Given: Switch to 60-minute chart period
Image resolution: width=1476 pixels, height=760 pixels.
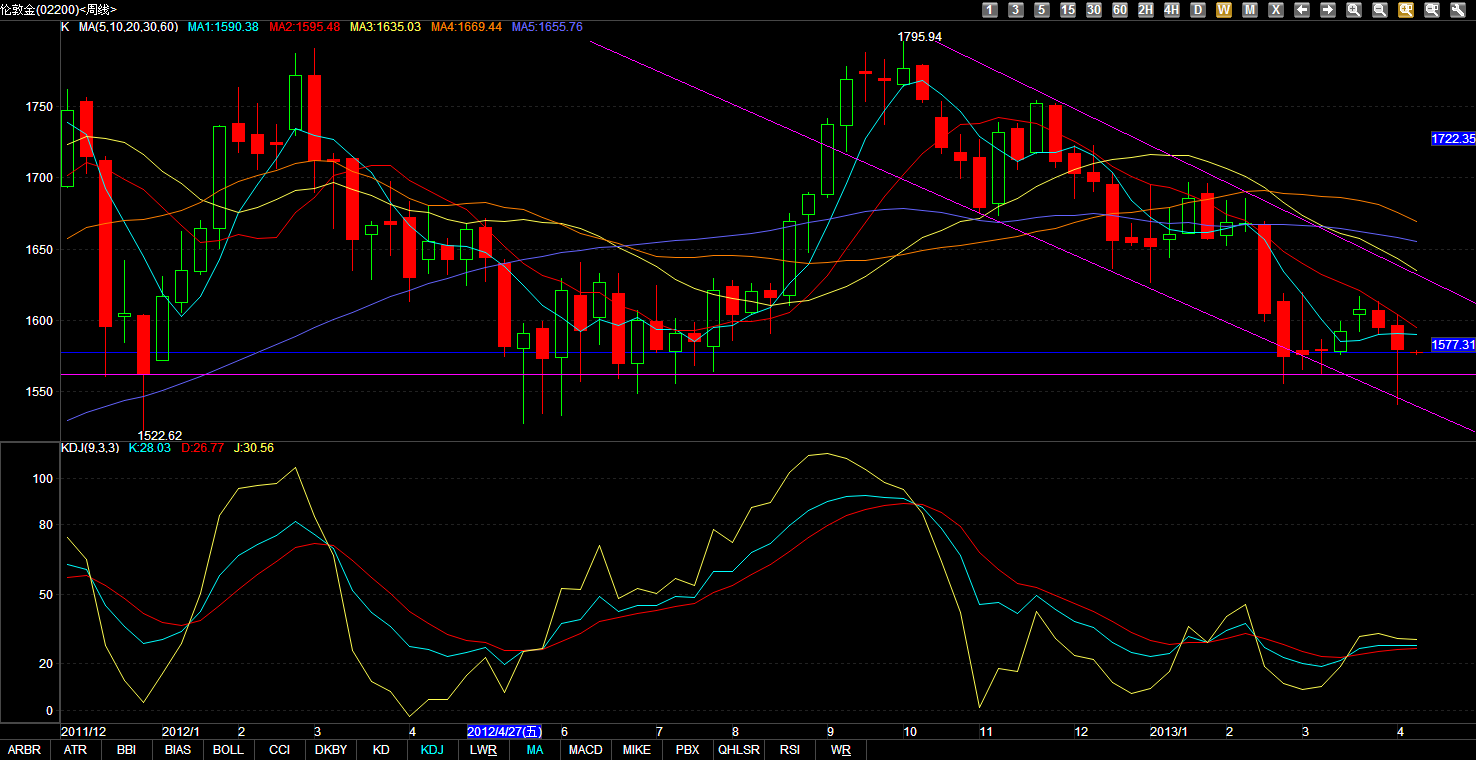Looking at the screenshot, I should pos(1120,10).
